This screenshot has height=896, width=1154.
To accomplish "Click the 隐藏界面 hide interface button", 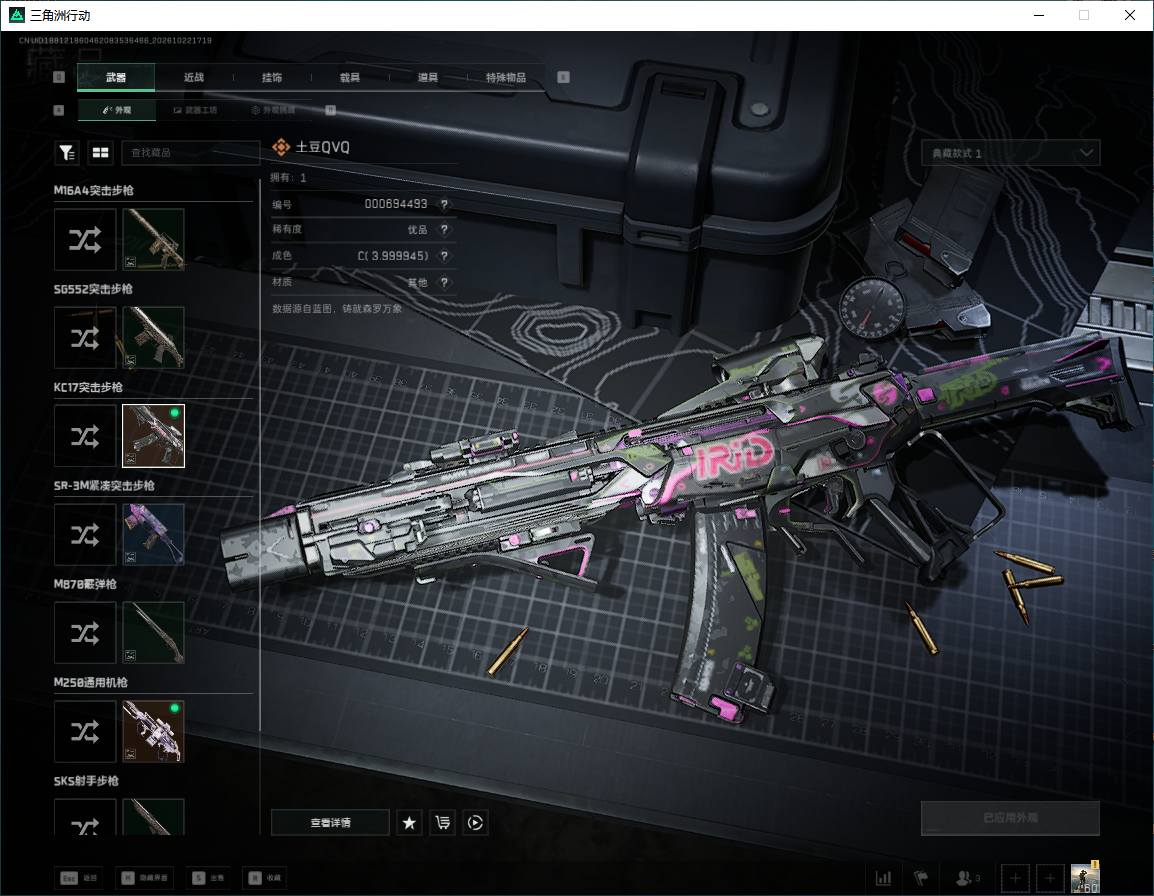I will click(146, 878).
